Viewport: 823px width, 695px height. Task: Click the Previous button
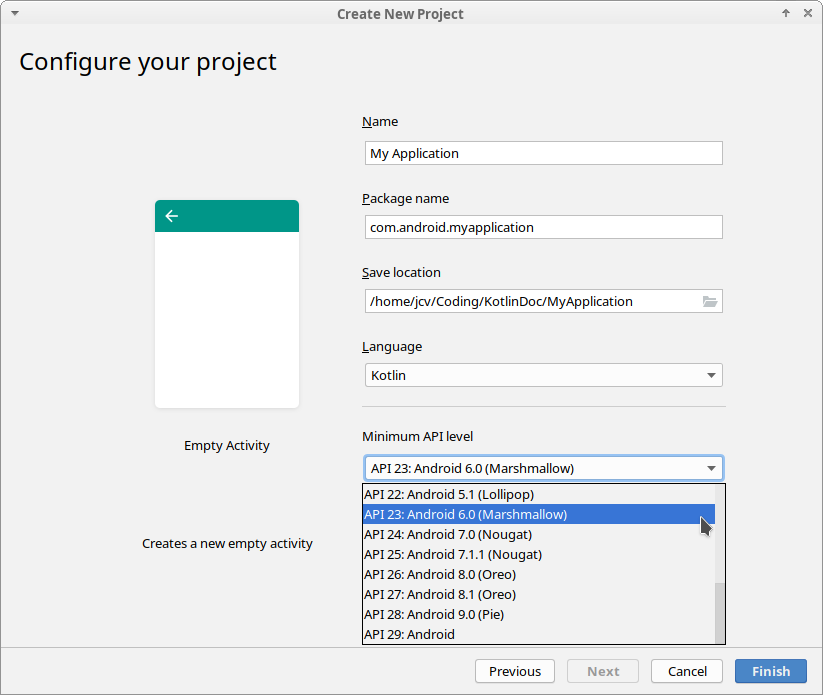(514, 671)
